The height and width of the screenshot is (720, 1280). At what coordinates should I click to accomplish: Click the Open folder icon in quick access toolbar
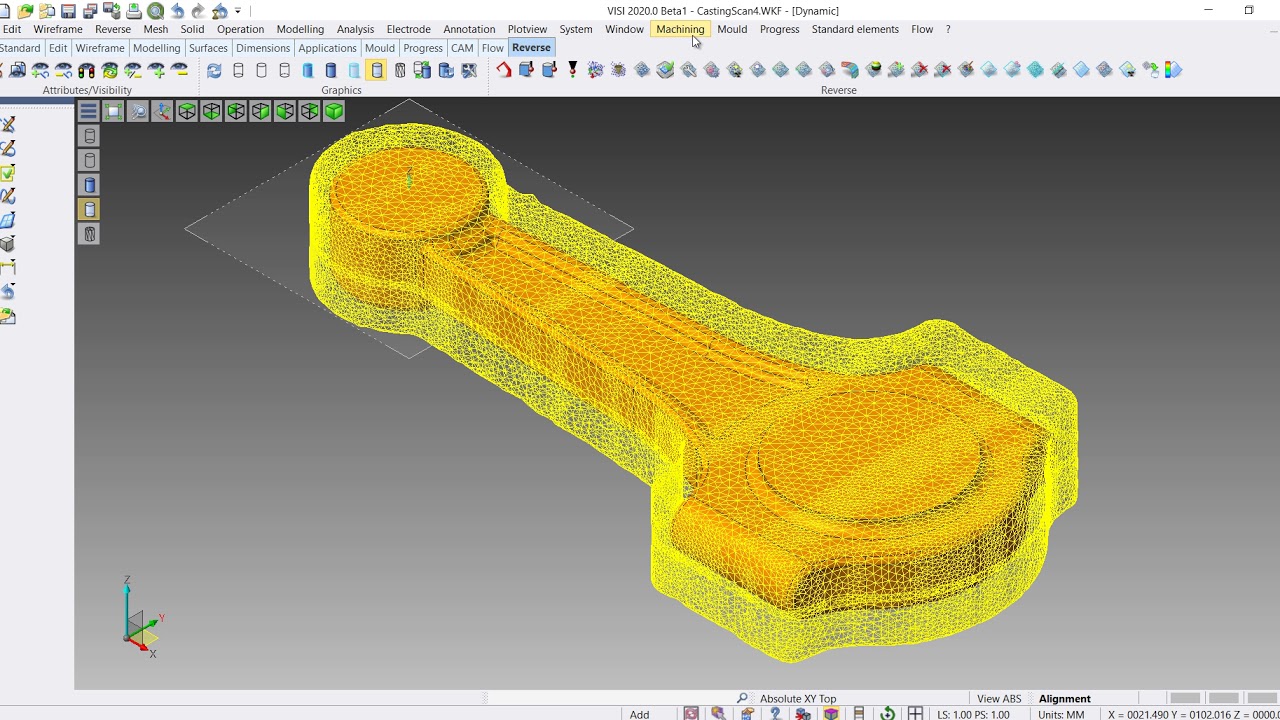click(26, 11)
